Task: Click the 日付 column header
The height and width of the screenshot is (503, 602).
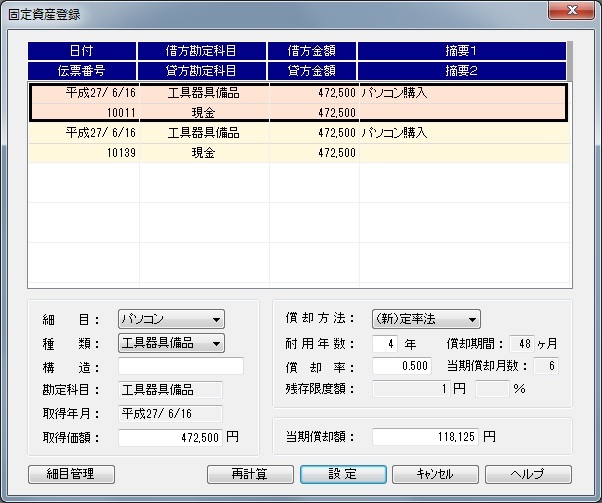Action: pyautogui.click(x=82, y=51)
